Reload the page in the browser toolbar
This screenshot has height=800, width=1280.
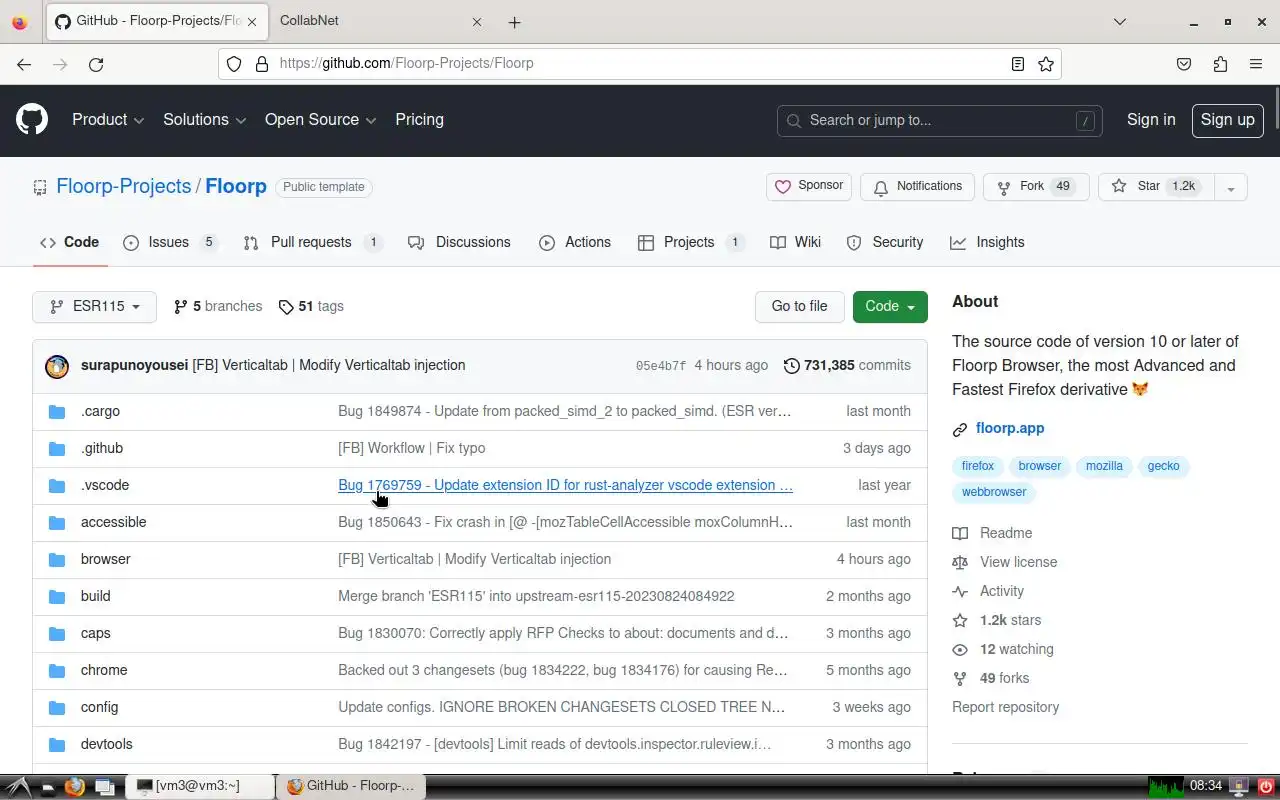(96, 64)
